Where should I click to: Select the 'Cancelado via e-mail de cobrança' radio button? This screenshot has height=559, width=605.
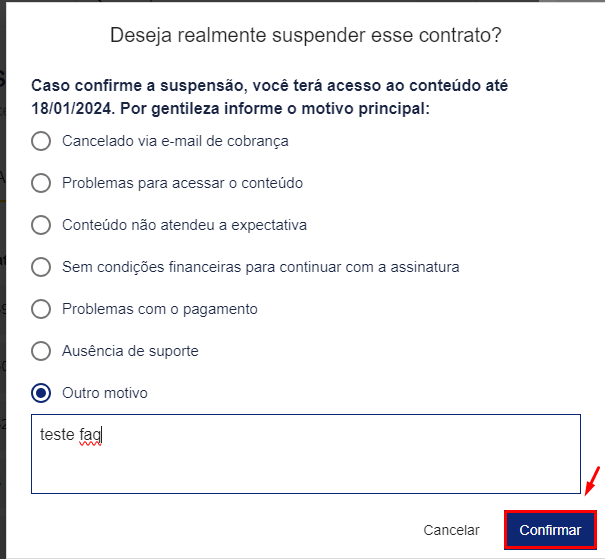click(41, 141)
